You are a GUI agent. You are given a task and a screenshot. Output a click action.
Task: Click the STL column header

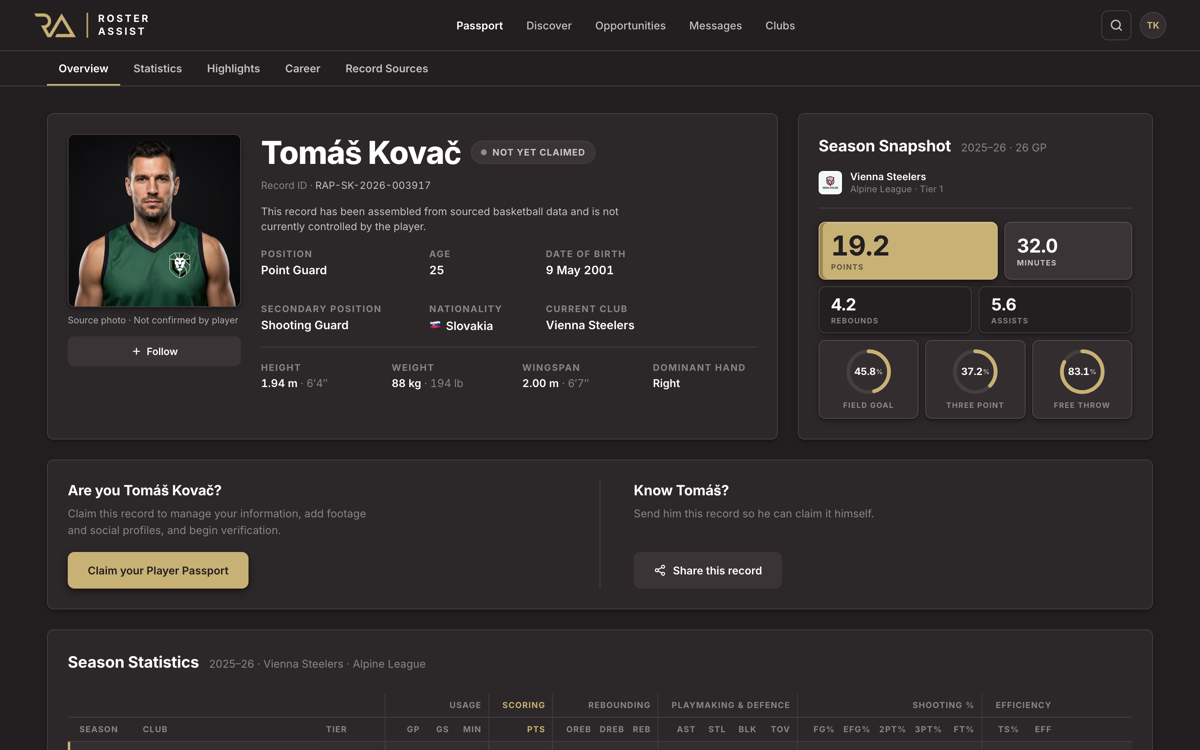click(x=717, y=729)
